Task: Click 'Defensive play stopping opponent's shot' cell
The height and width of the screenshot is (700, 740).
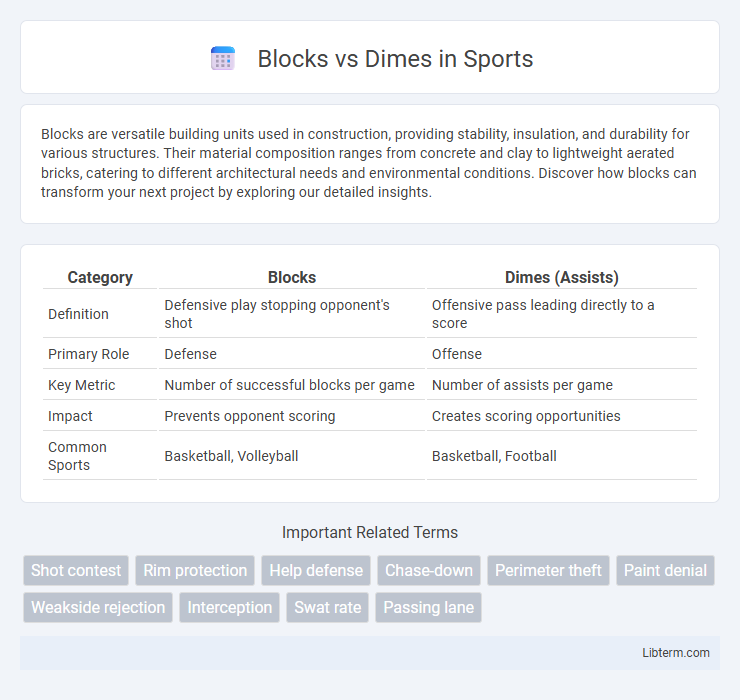Action: tap(292, 314)
